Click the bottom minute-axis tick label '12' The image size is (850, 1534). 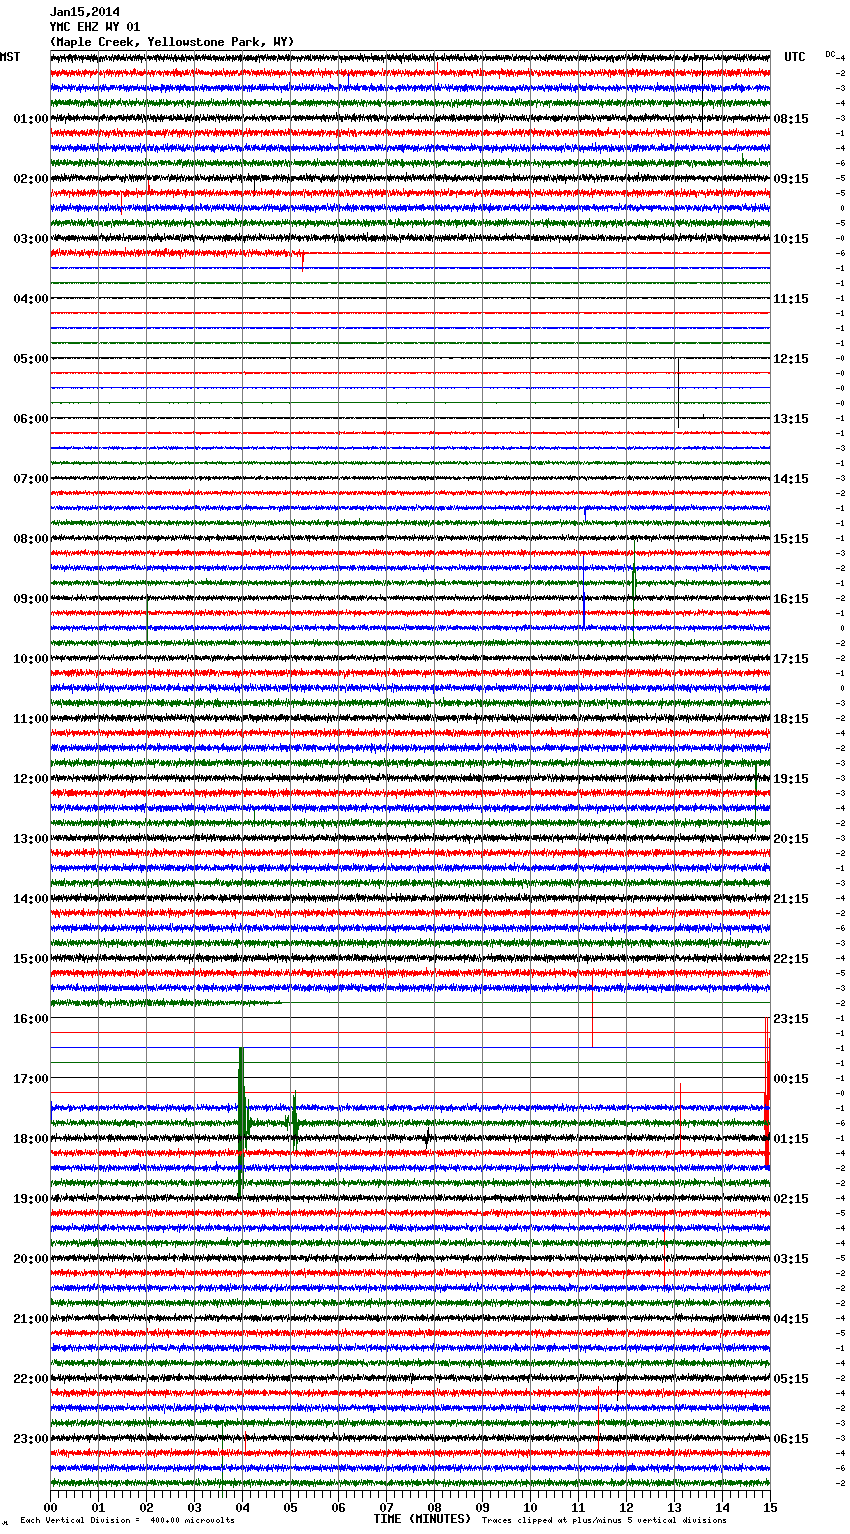[626, 1507]
